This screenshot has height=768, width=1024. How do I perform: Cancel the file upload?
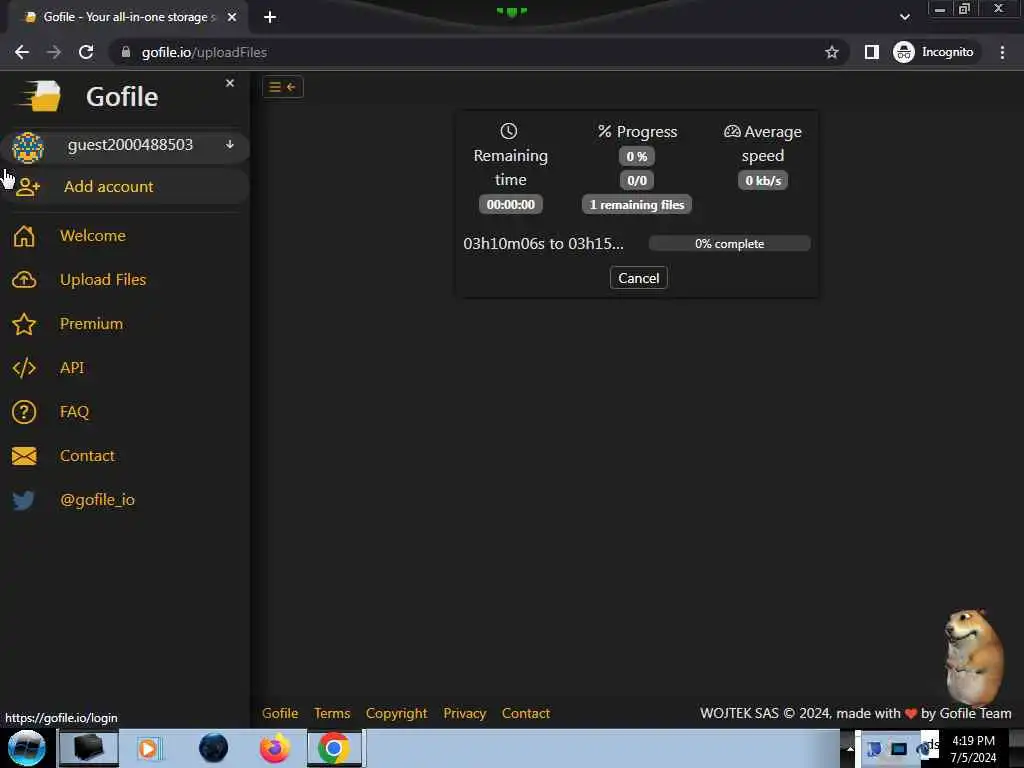coord(639,278)
